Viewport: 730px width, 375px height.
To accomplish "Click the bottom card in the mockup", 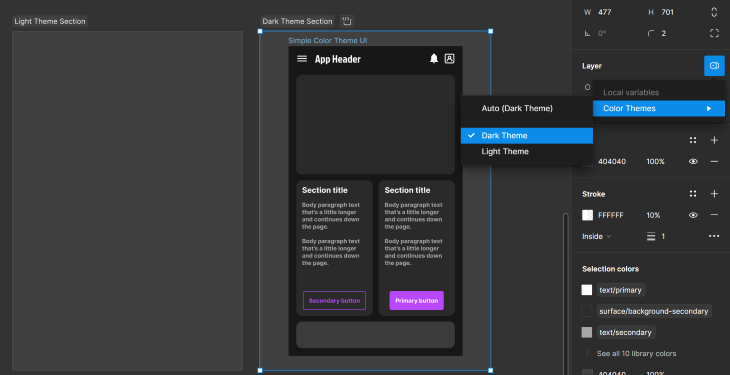I will (375, 334).
